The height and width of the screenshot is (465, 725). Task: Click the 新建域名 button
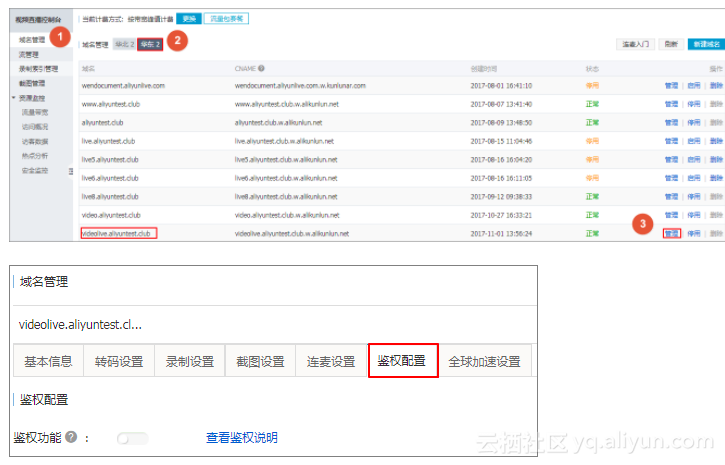pos(707,44)
